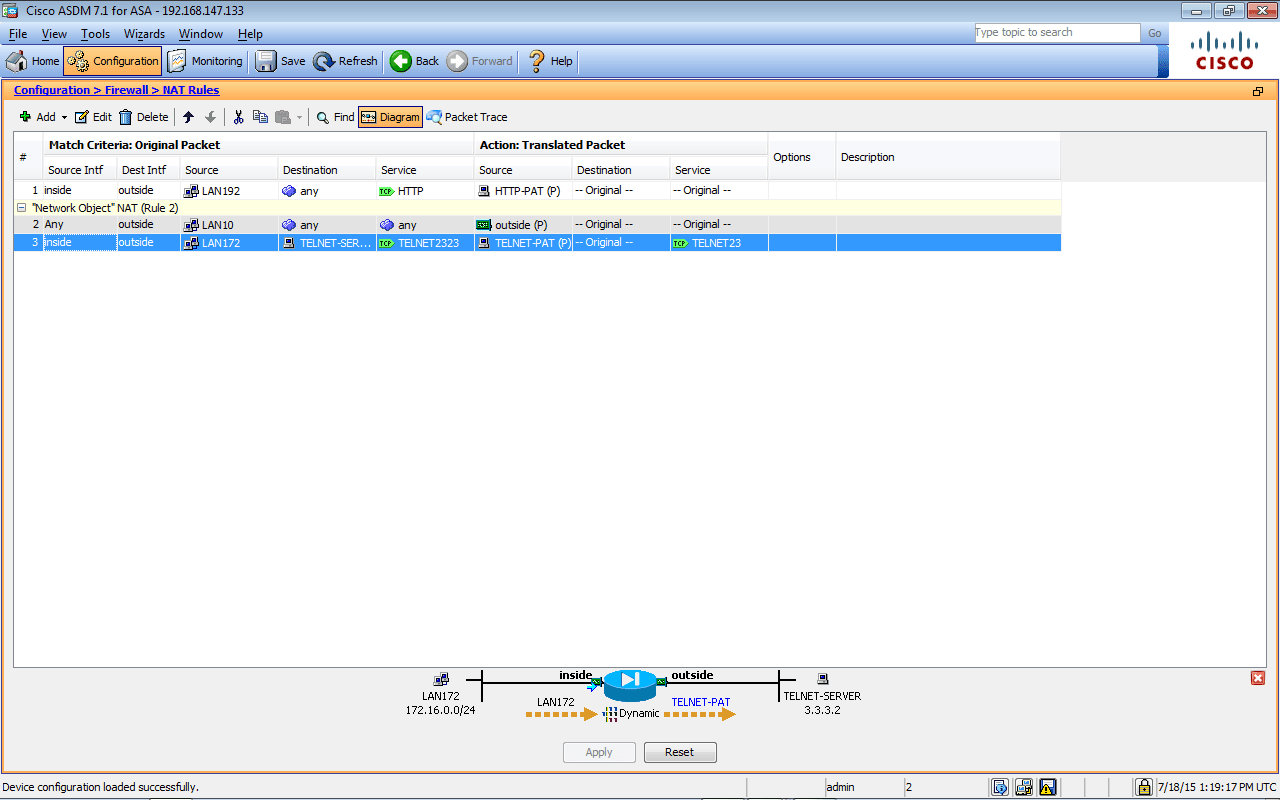Click the Apply button
The width and height of the screenshot is (1280, 800).
(x=599, y=752)
